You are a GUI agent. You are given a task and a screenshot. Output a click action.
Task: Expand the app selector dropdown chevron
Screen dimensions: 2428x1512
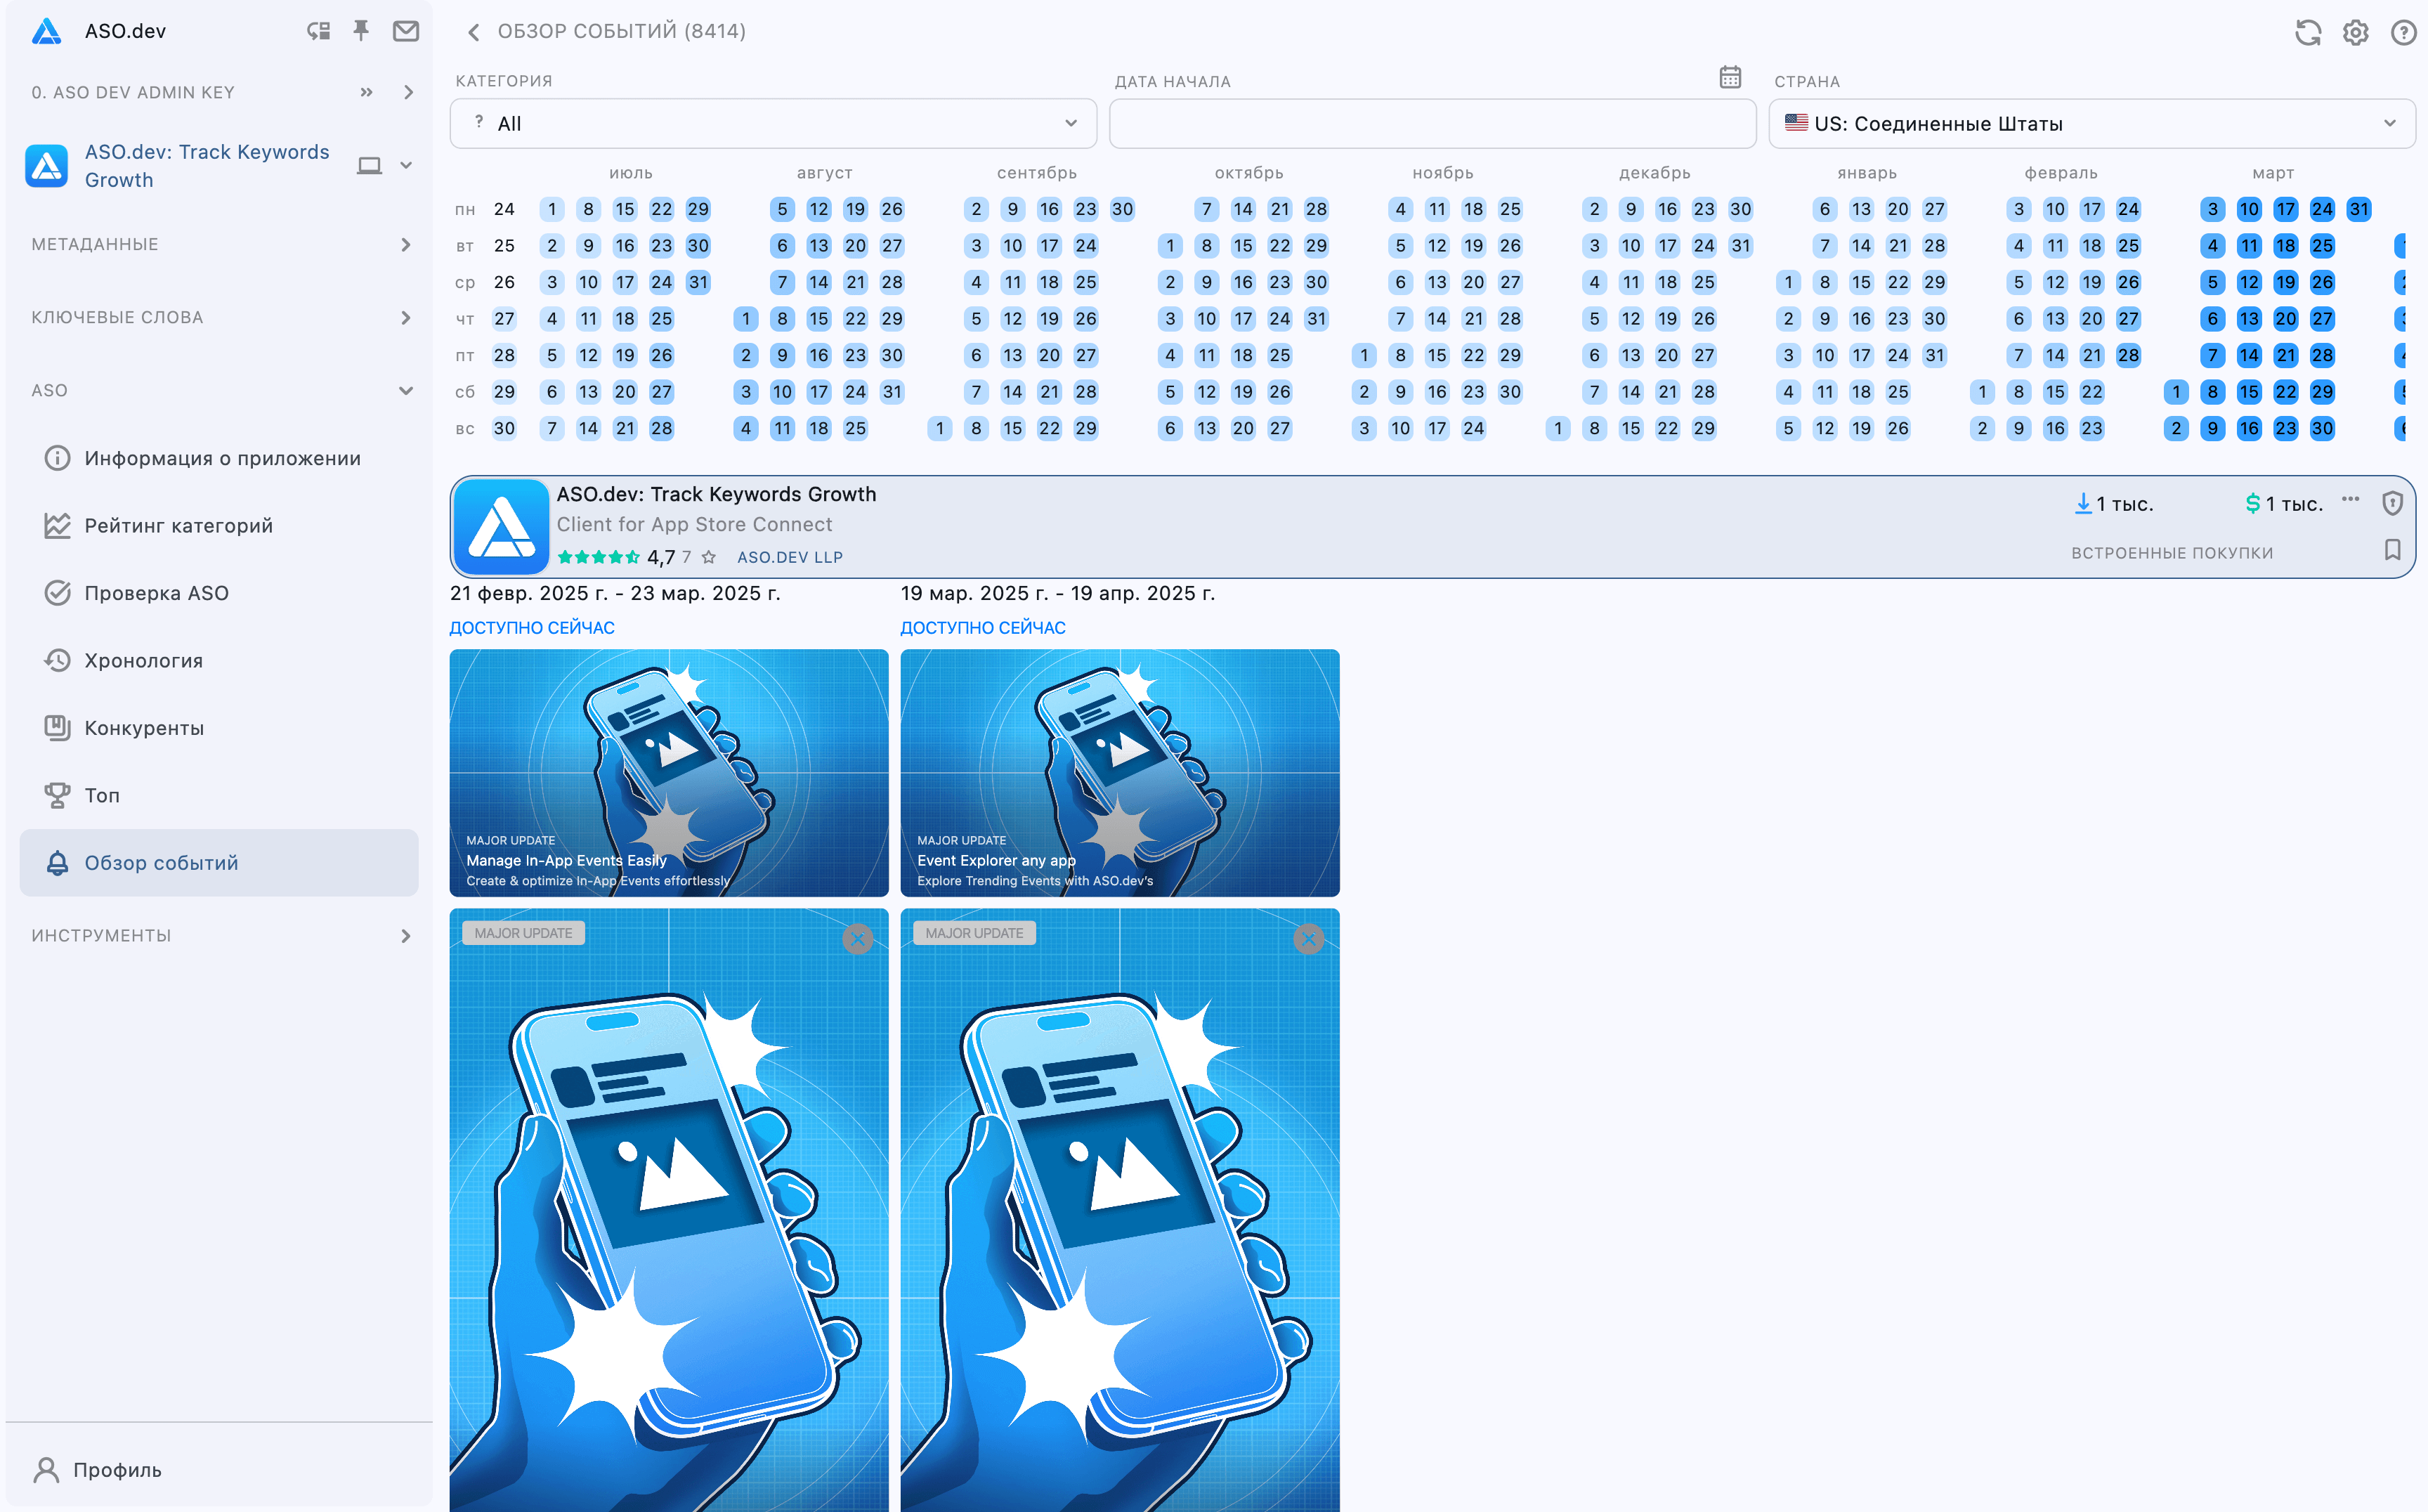[x=406, y=166]
